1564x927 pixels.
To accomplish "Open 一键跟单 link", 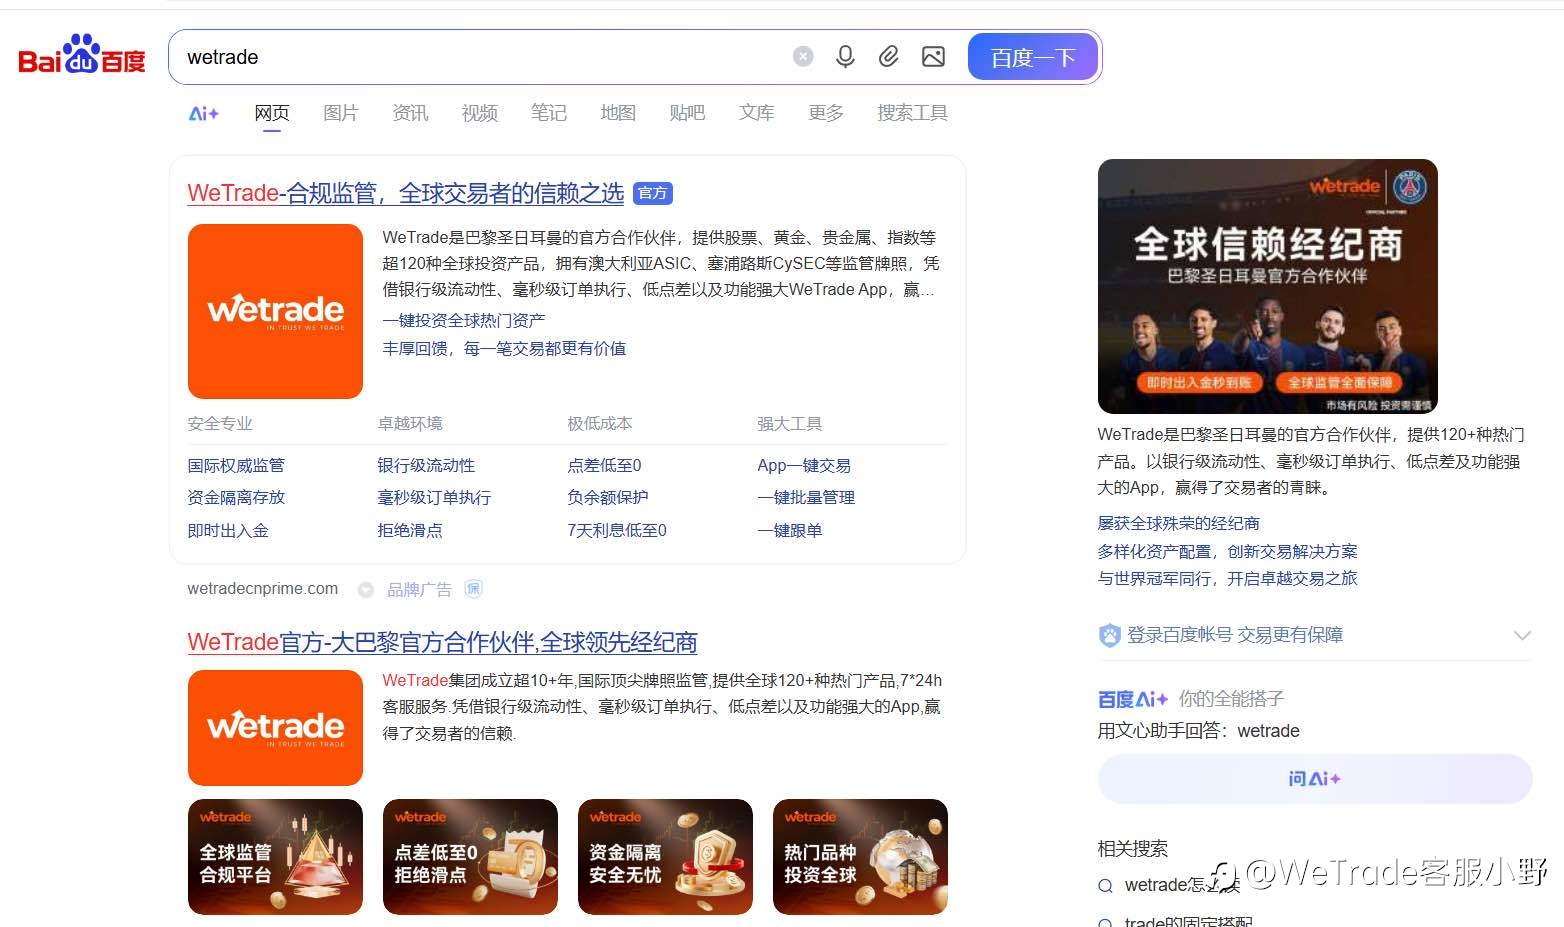I will [790, 531].
